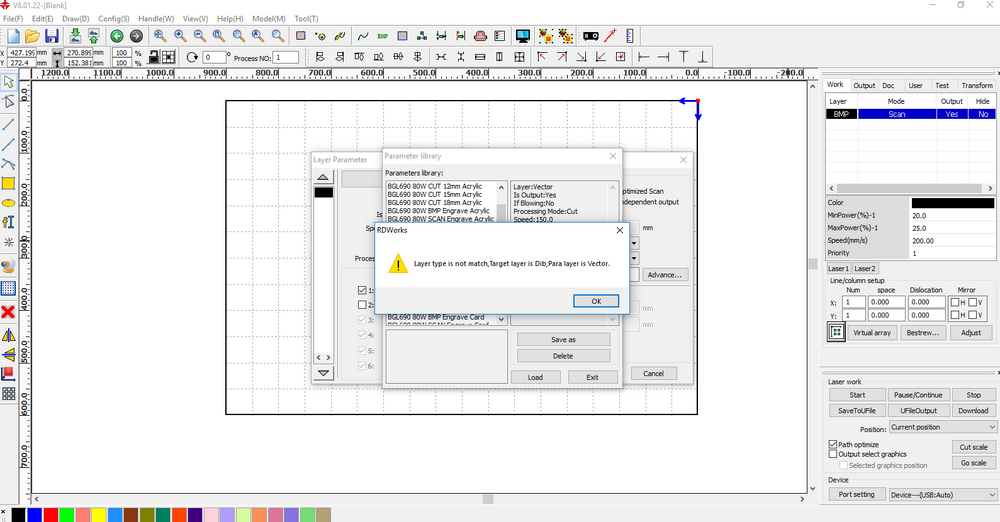Create a new file with toolbar icon
Screen dimensions: 1000x522
(13, 36)
